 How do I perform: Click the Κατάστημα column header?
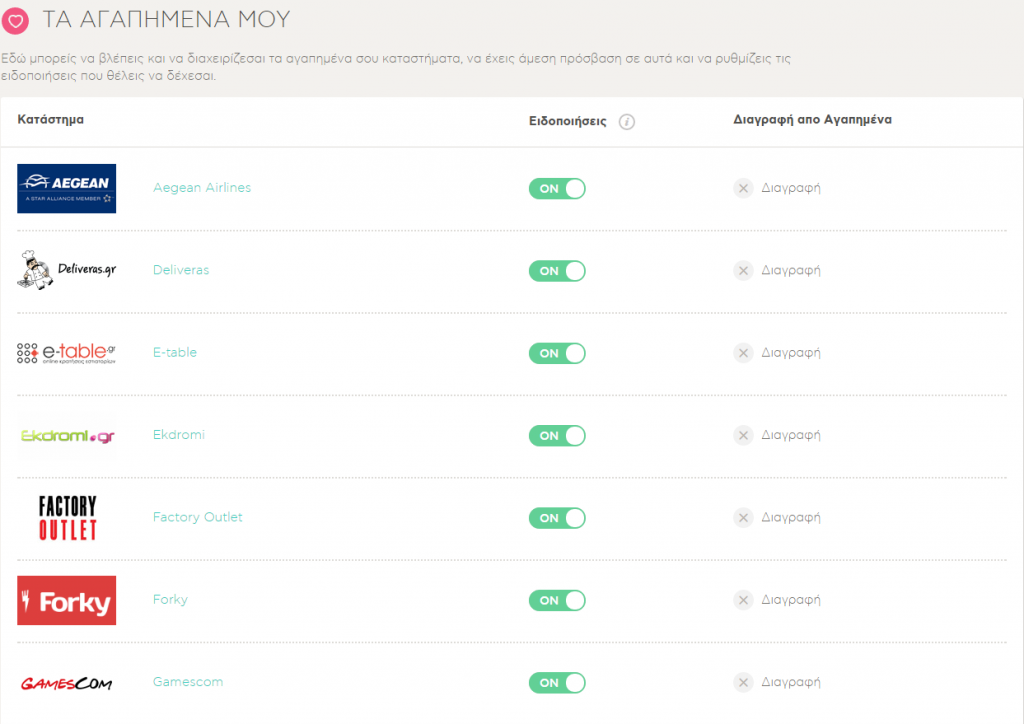(x=50, y=119)
